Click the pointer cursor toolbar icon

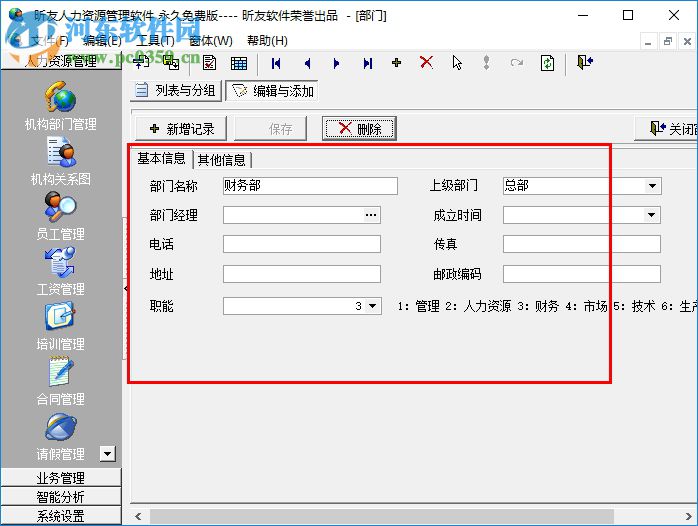[457, 63]
